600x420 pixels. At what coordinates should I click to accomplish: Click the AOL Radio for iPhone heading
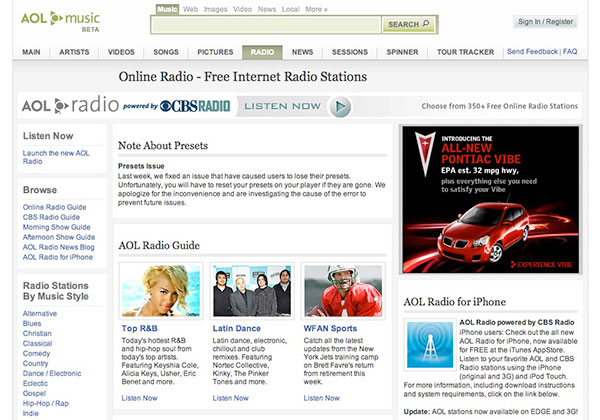[x=455, y=302]
